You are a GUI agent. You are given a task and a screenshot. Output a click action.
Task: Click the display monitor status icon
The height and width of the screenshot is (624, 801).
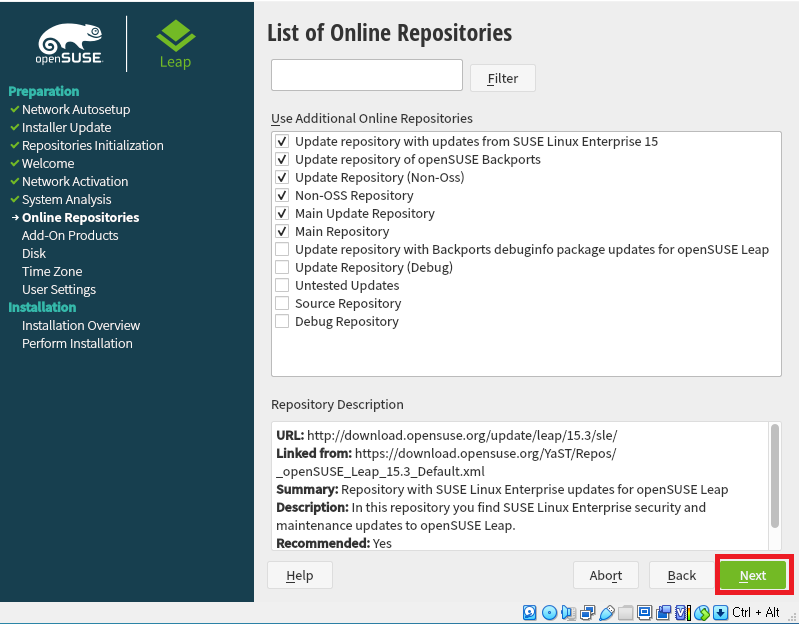pos(645,612)
